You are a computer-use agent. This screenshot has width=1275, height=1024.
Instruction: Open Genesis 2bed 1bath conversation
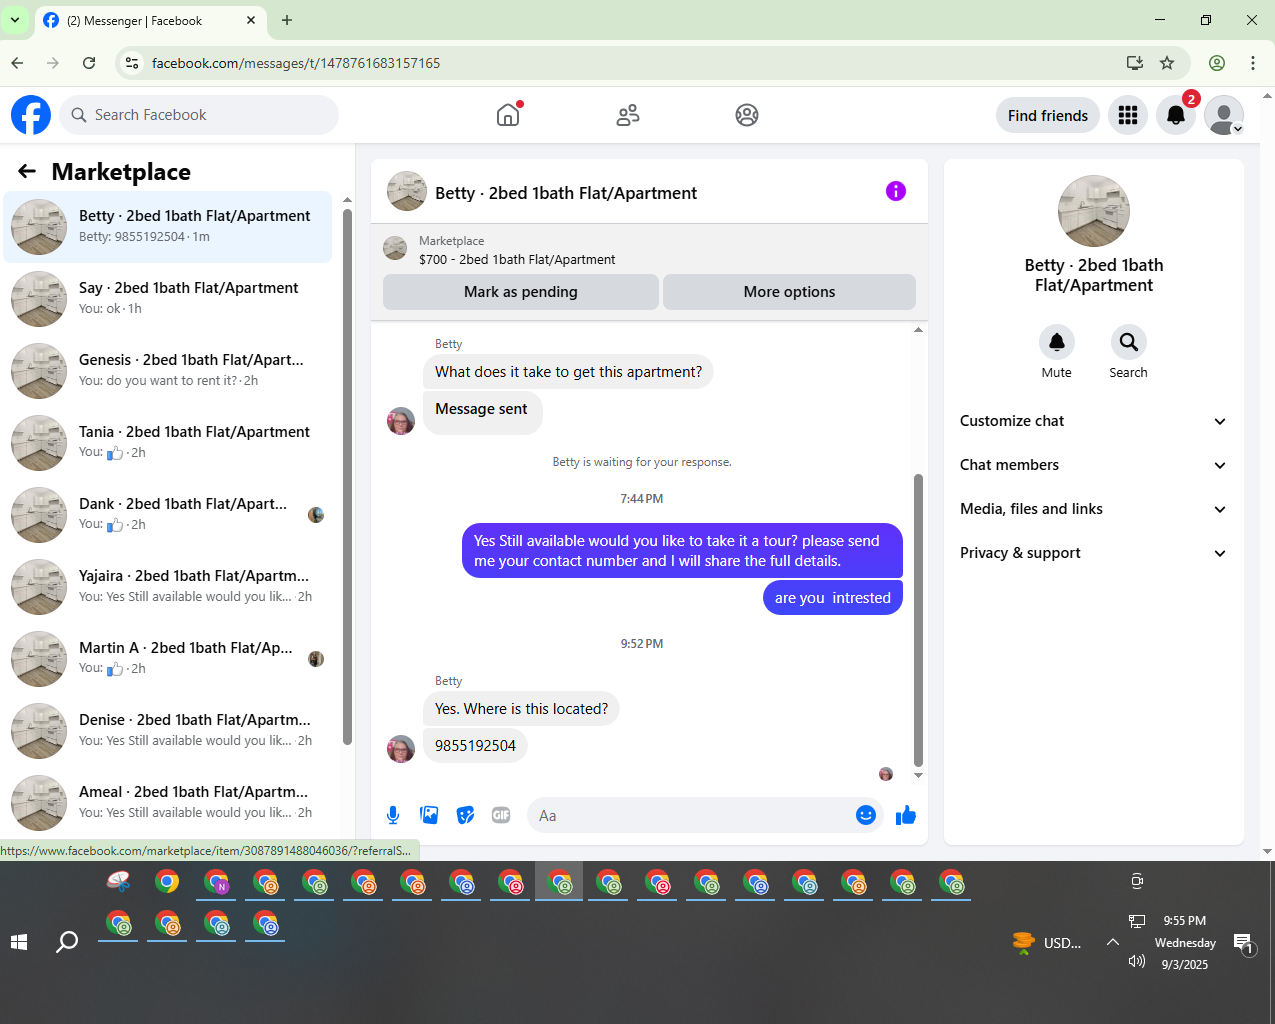168,371
